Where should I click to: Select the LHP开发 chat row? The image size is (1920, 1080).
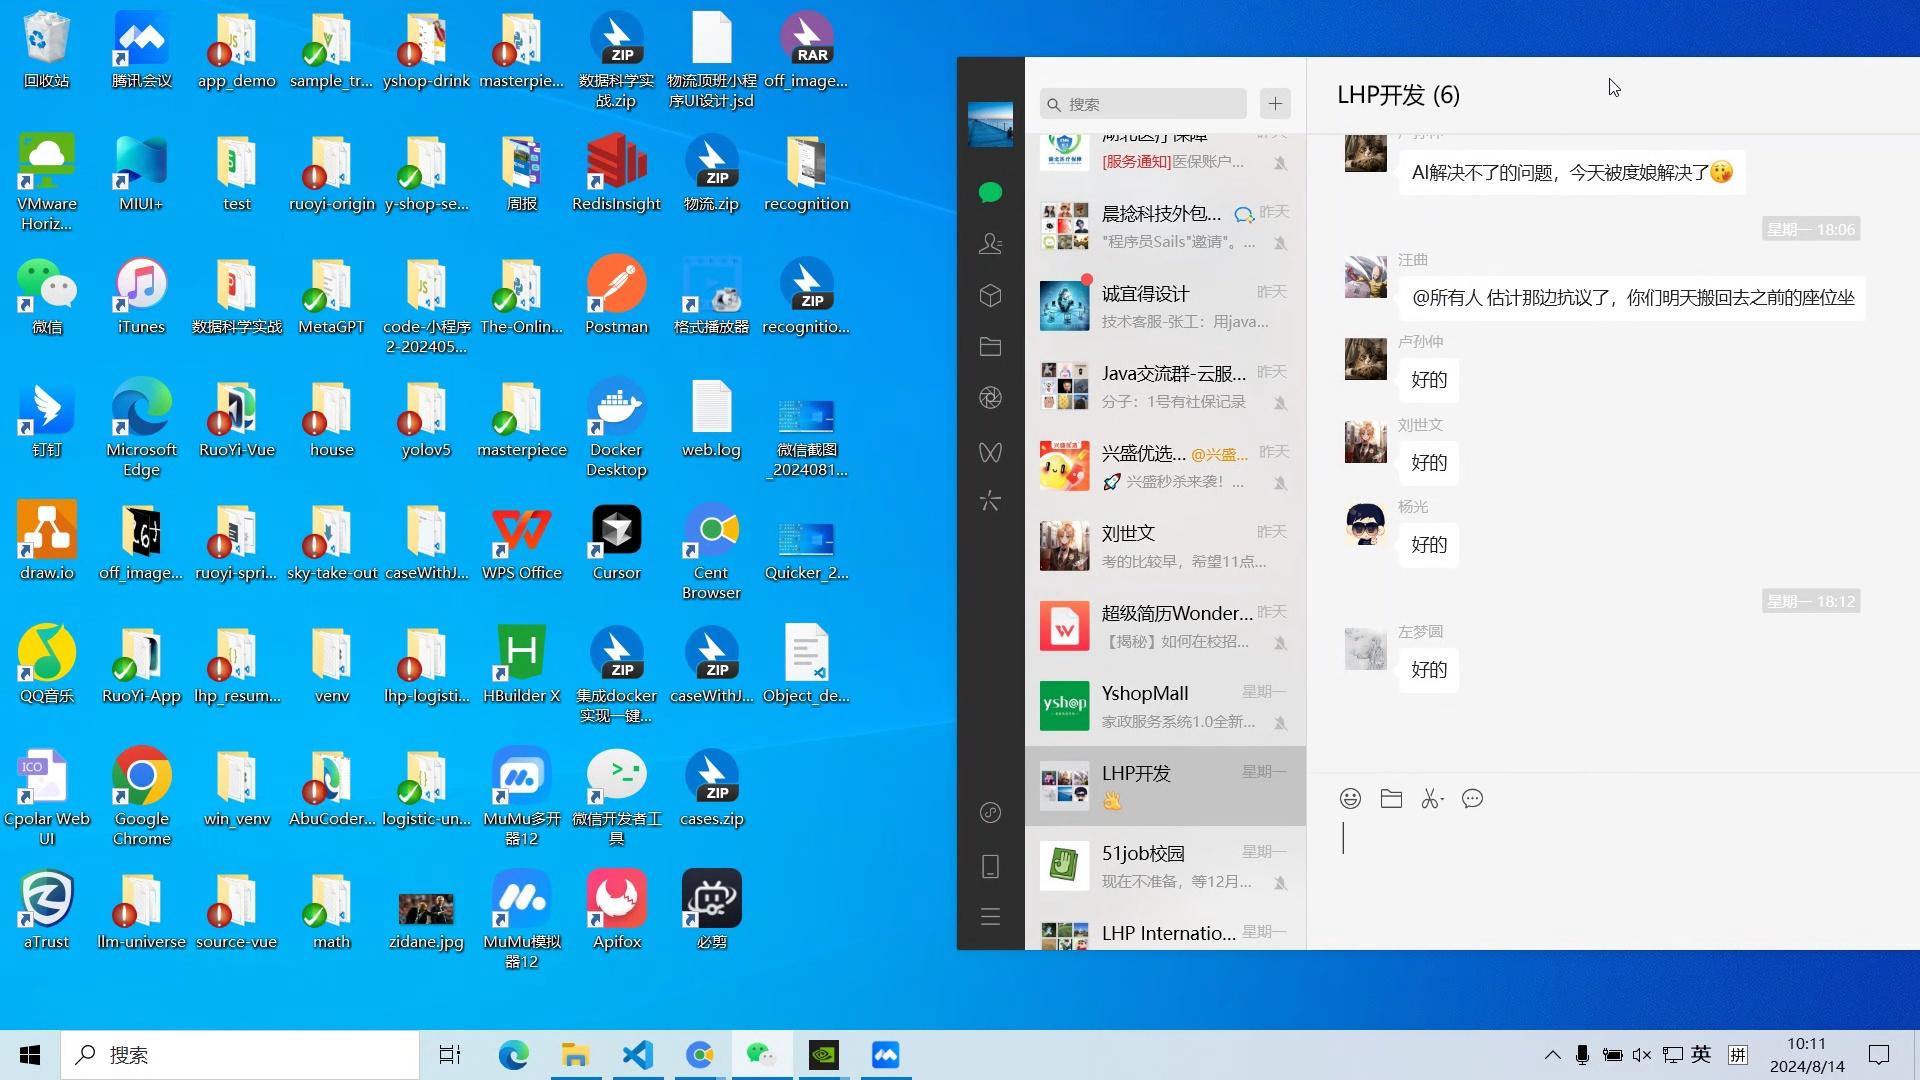click(1165, 786)
